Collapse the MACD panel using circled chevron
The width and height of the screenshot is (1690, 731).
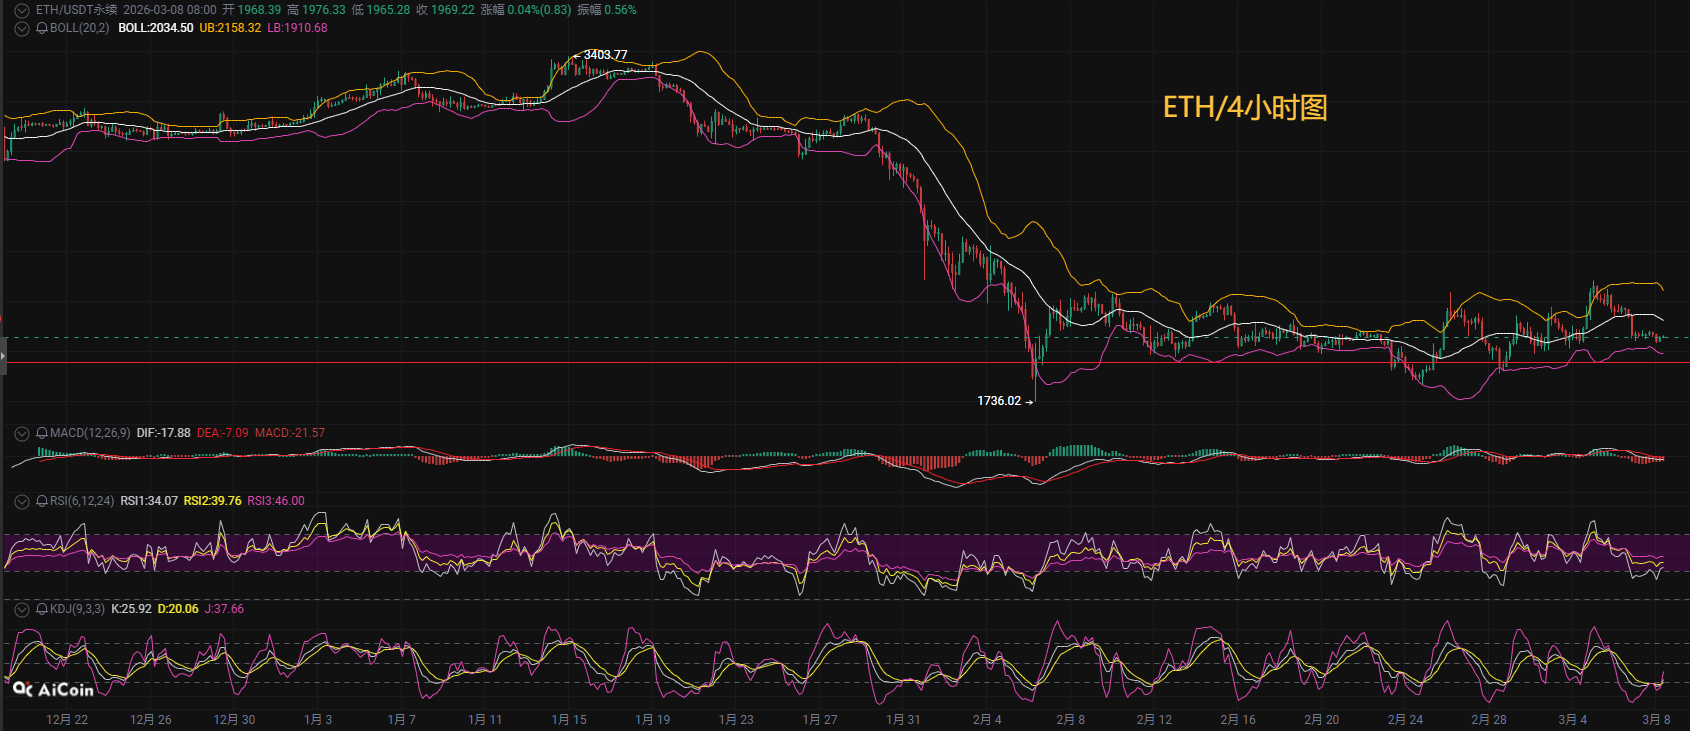click(21, 433)
